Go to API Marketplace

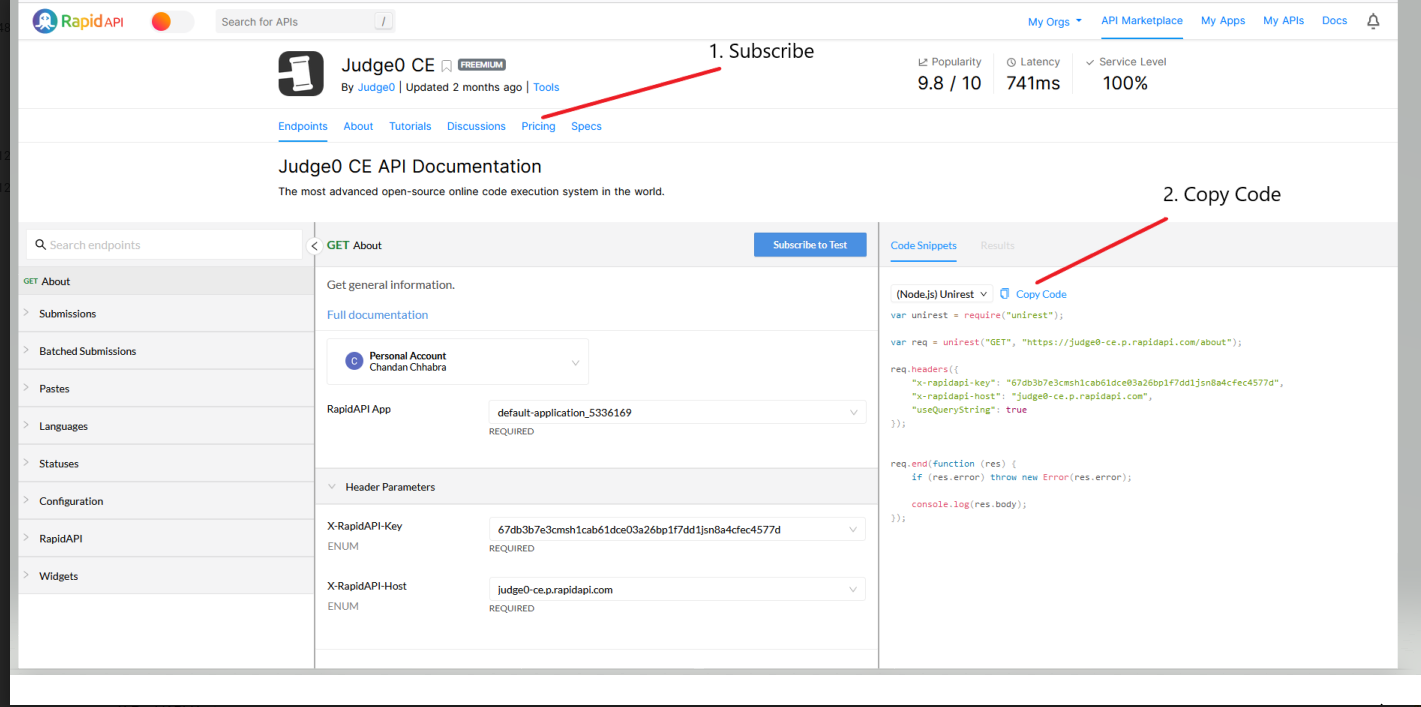click(x=1142, y=20)
